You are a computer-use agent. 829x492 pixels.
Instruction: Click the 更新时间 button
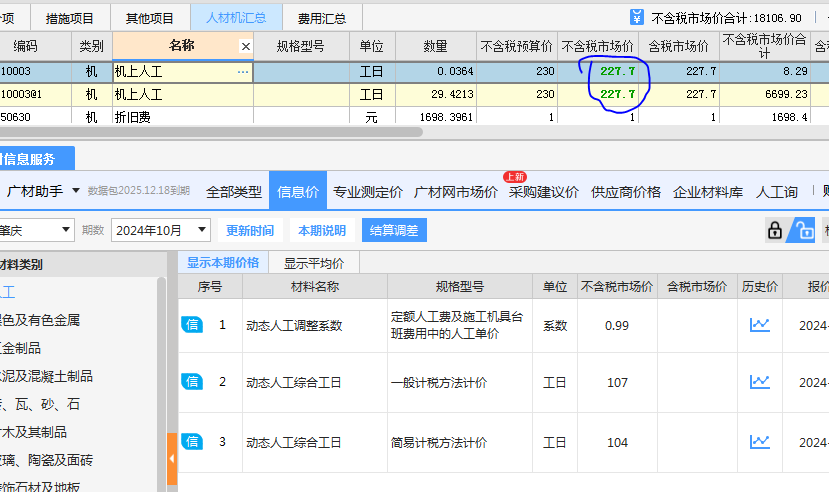click(250, 230)
